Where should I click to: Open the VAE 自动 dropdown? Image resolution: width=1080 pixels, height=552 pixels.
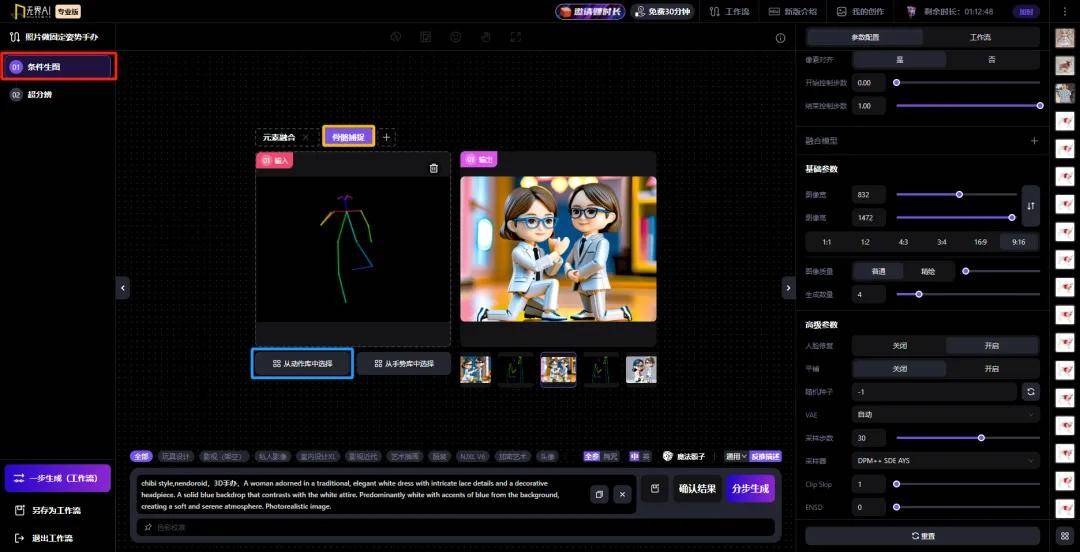946,414
